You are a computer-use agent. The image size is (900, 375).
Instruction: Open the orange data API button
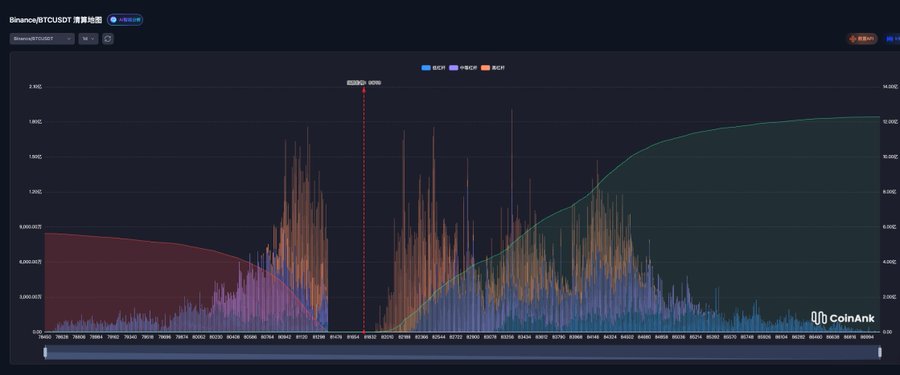863,39
